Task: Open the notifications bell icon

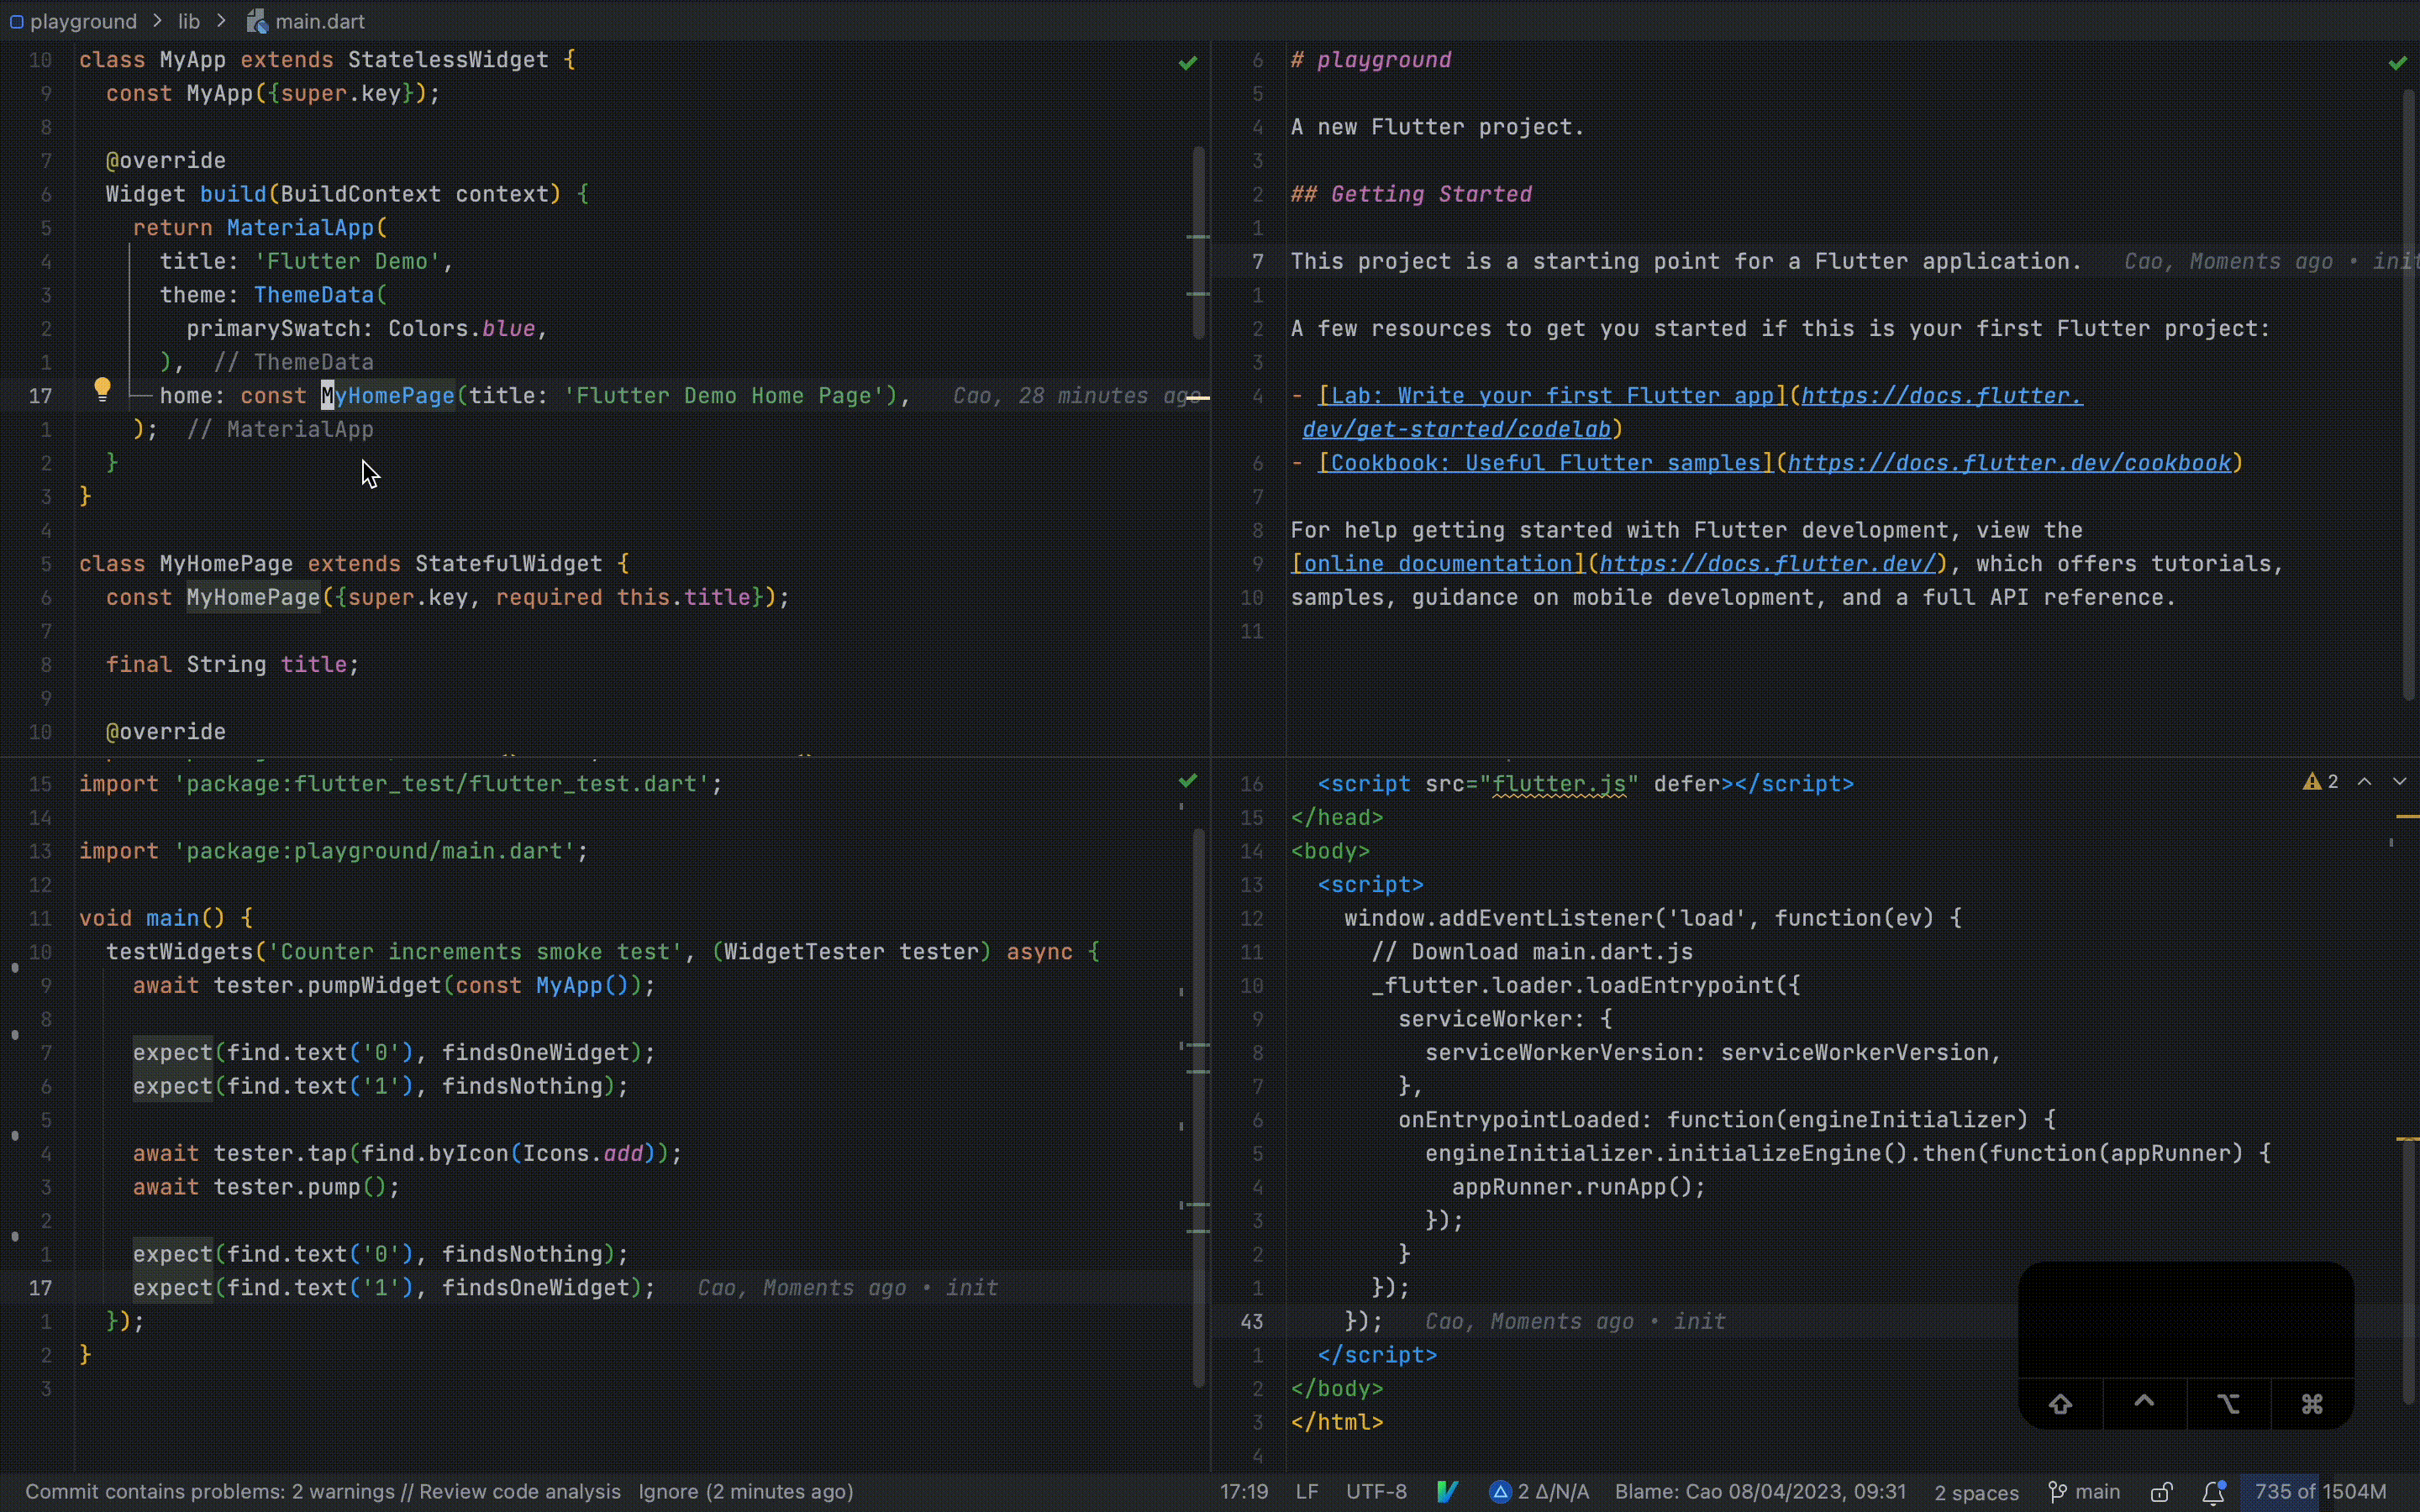Action: 2213,1492
